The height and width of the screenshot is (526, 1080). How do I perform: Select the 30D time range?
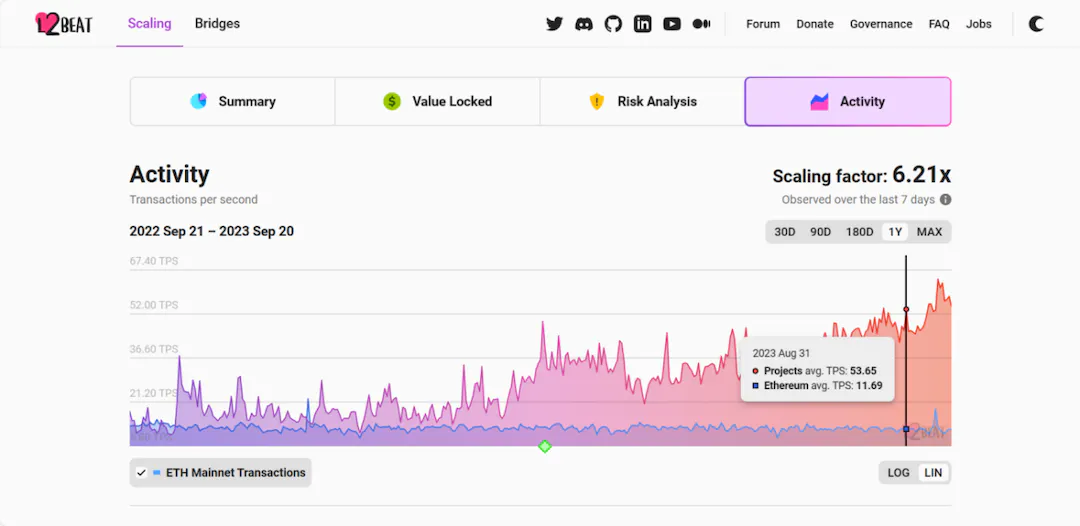(785, 232)
